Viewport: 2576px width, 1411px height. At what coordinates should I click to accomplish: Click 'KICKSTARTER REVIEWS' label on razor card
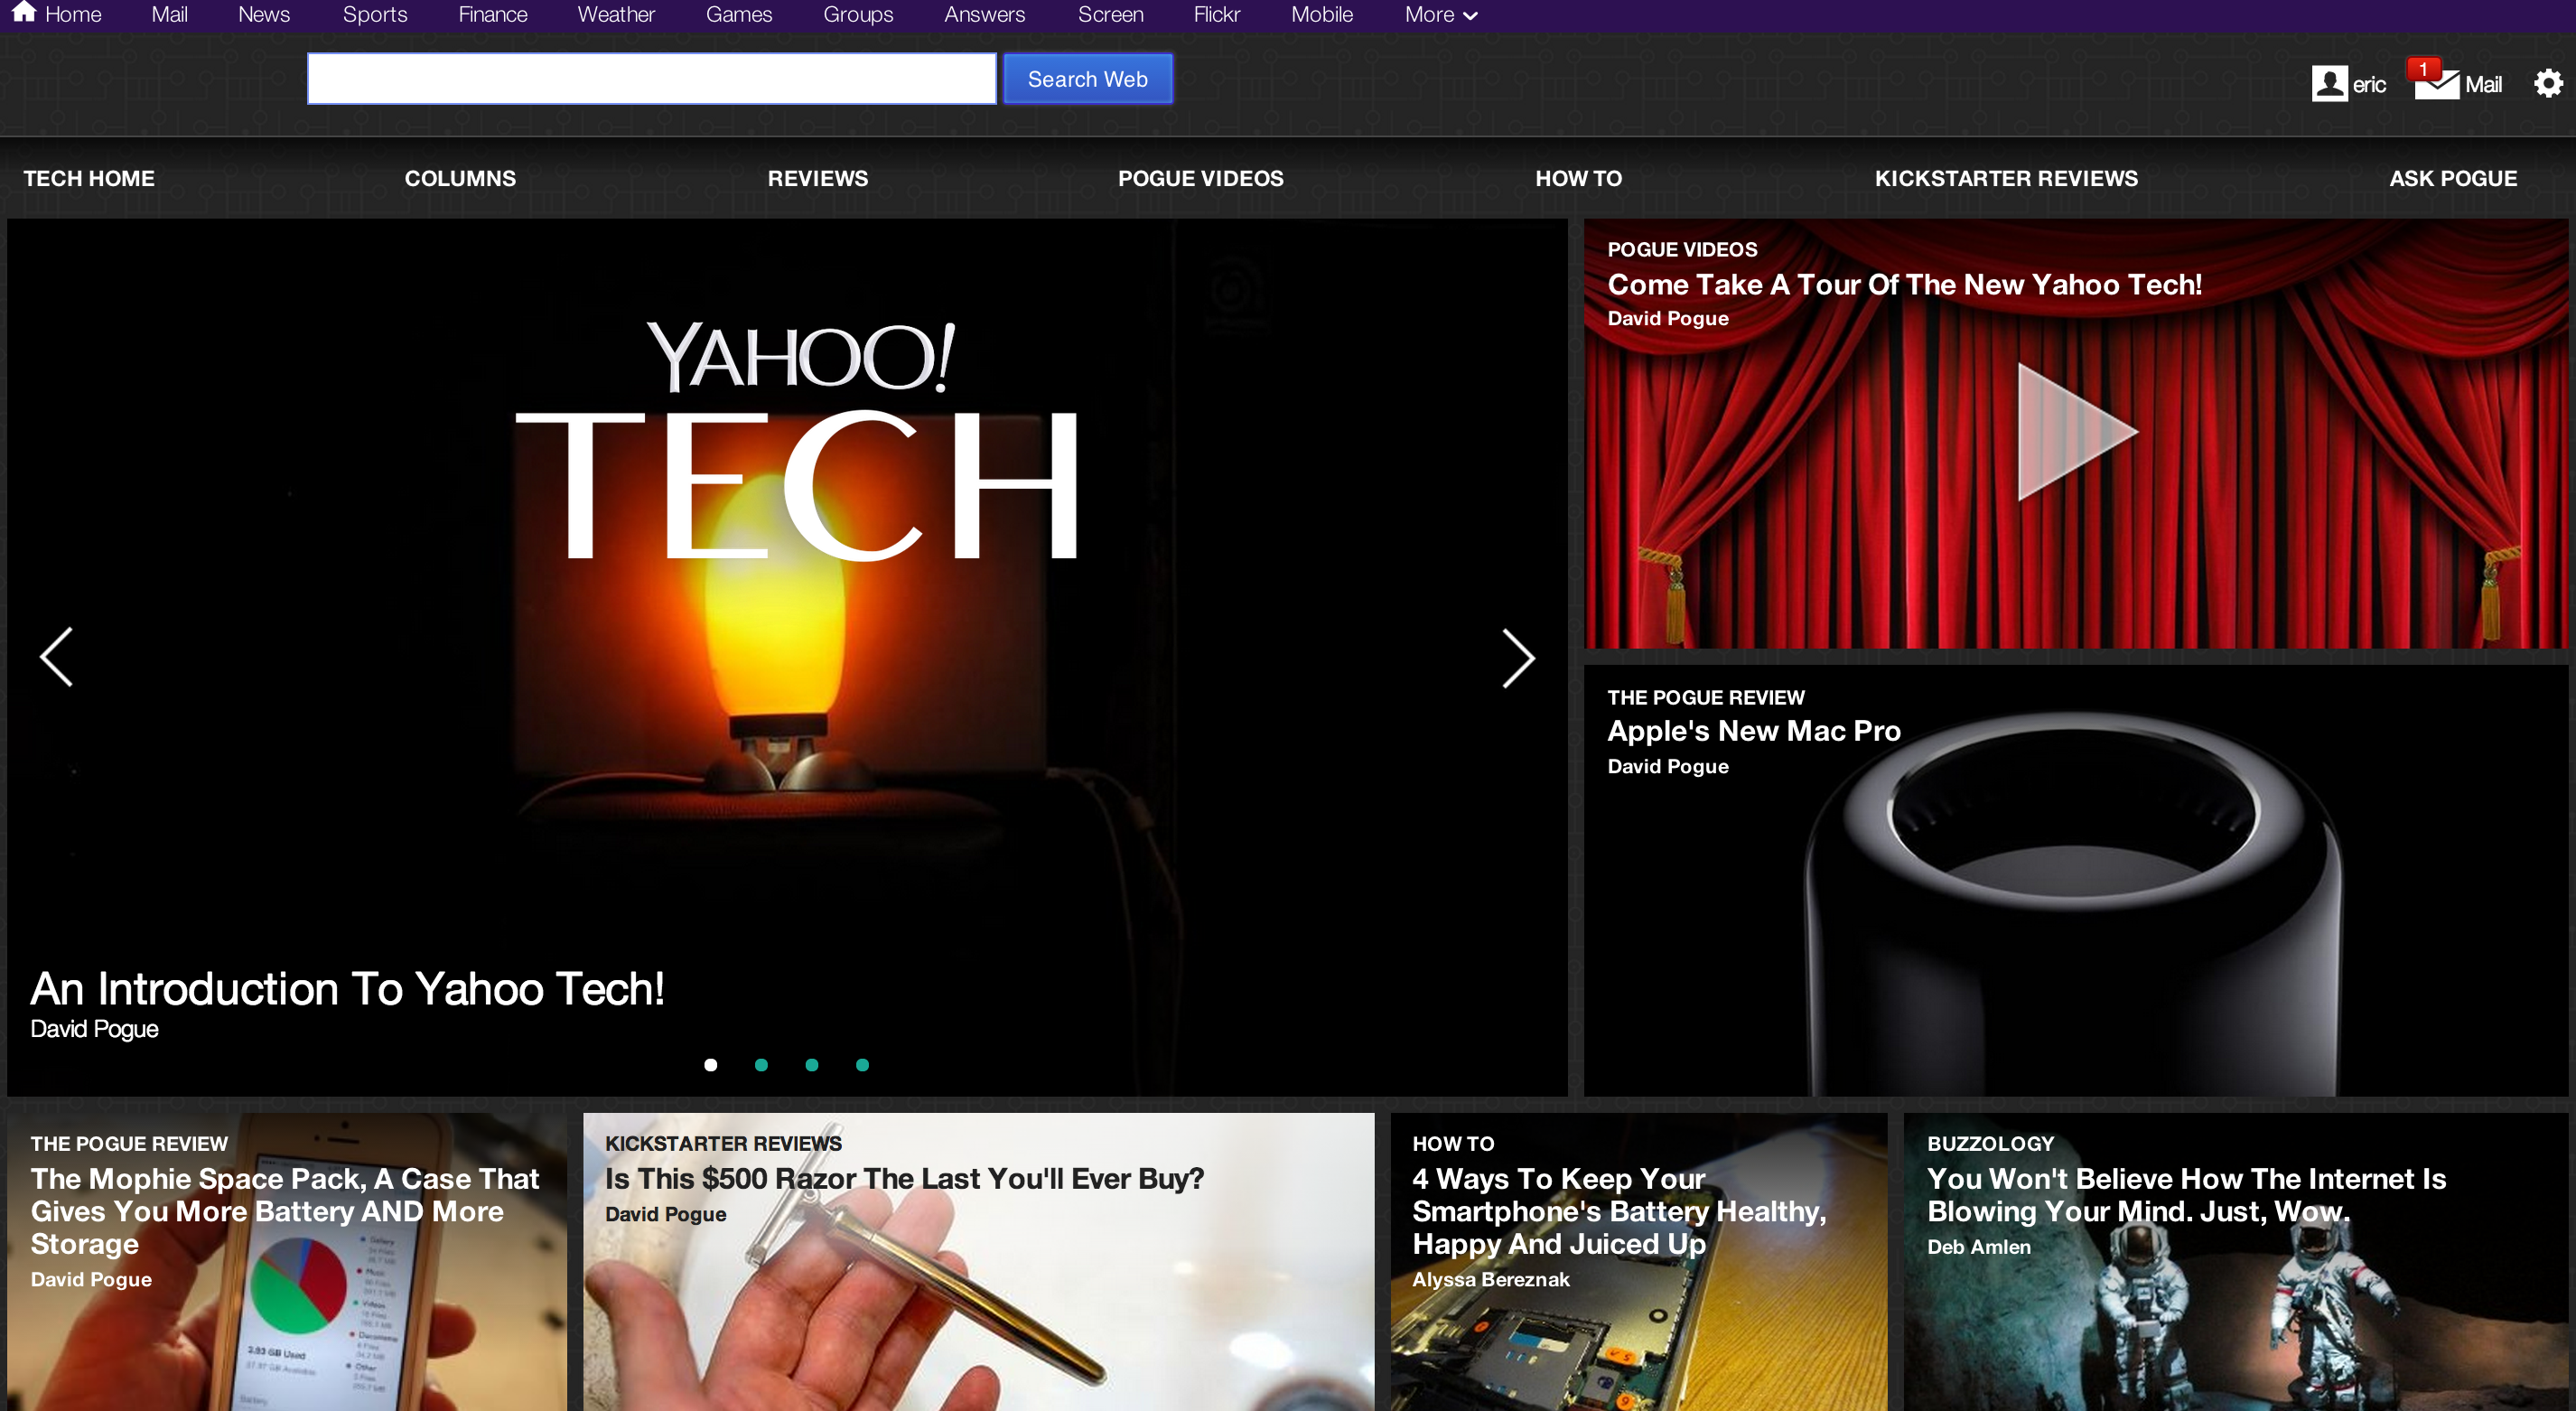pos(723,1143)
